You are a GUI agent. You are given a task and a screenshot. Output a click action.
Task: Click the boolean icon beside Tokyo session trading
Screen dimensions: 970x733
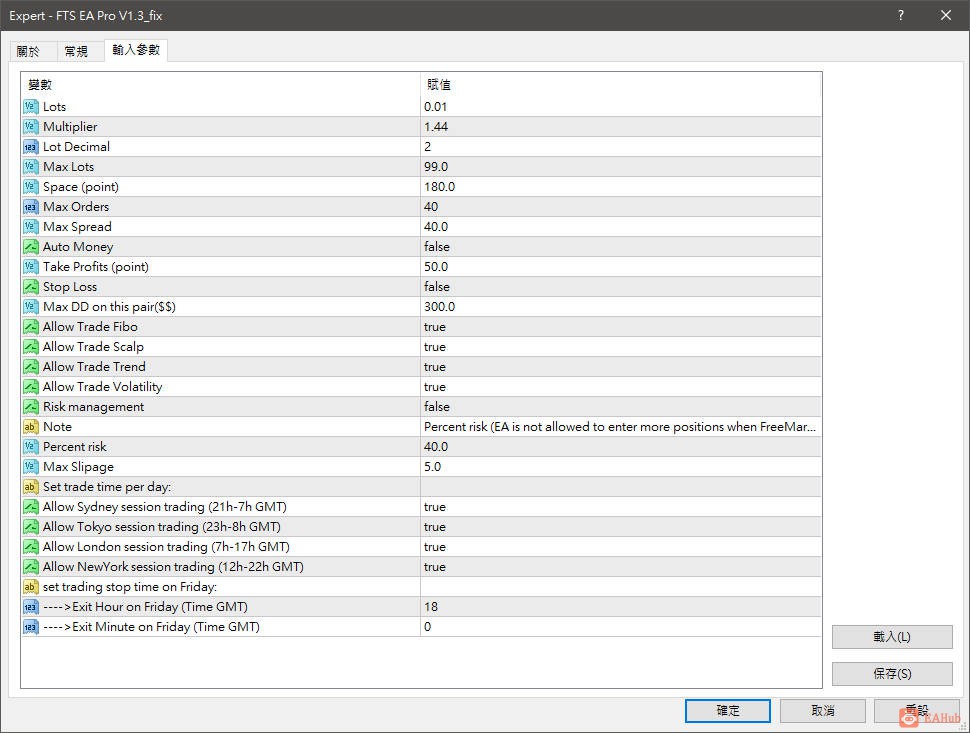30,526
